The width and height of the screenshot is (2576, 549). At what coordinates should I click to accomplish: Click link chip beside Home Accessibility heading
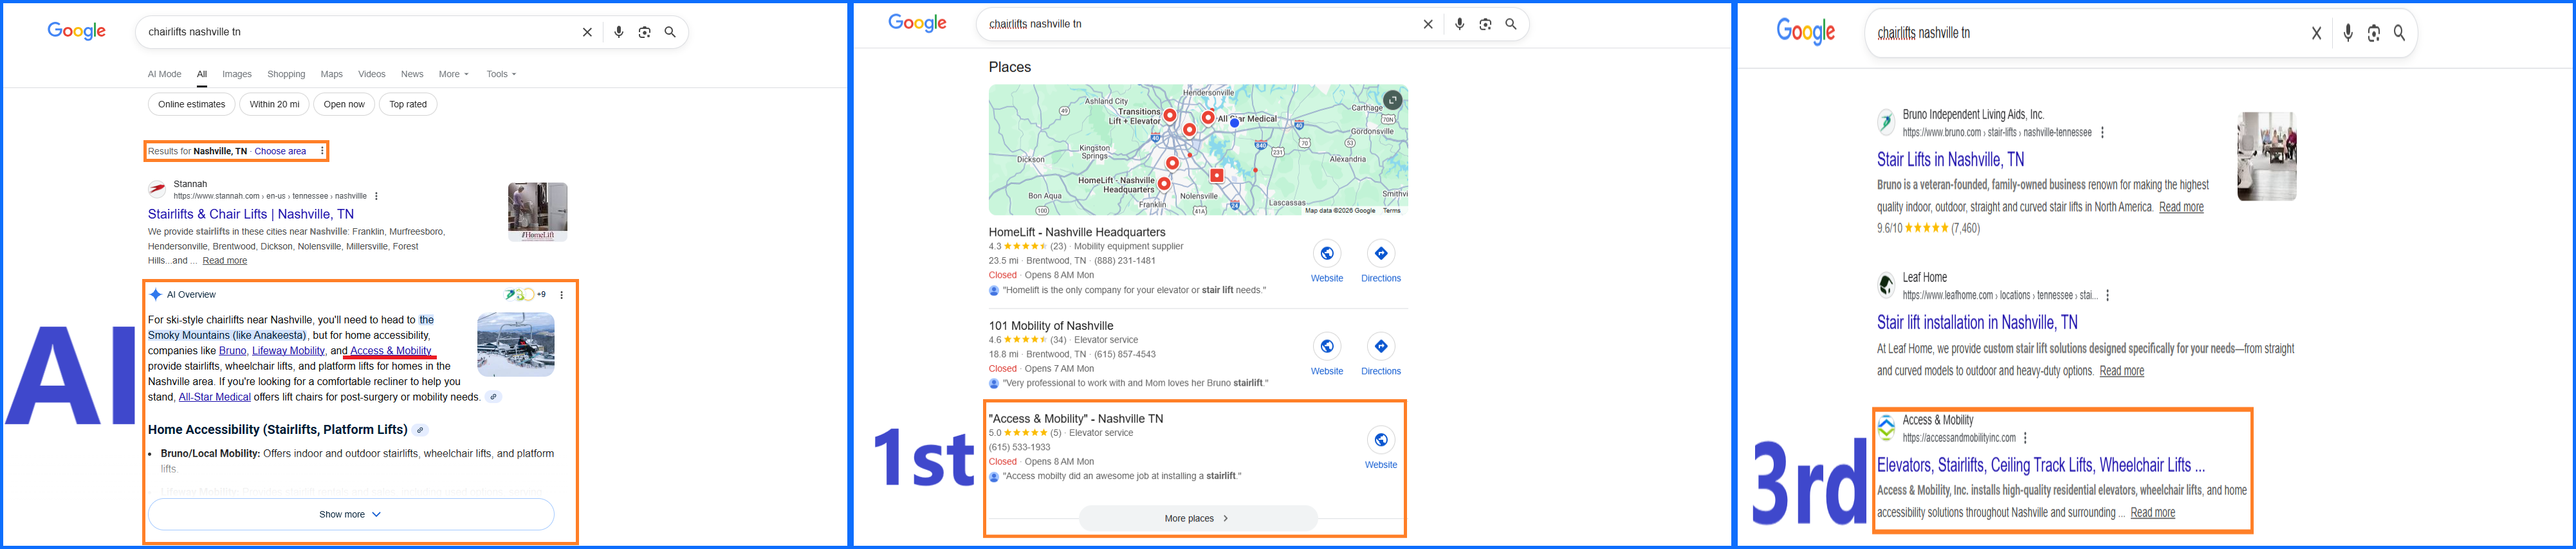coord(421,430)
